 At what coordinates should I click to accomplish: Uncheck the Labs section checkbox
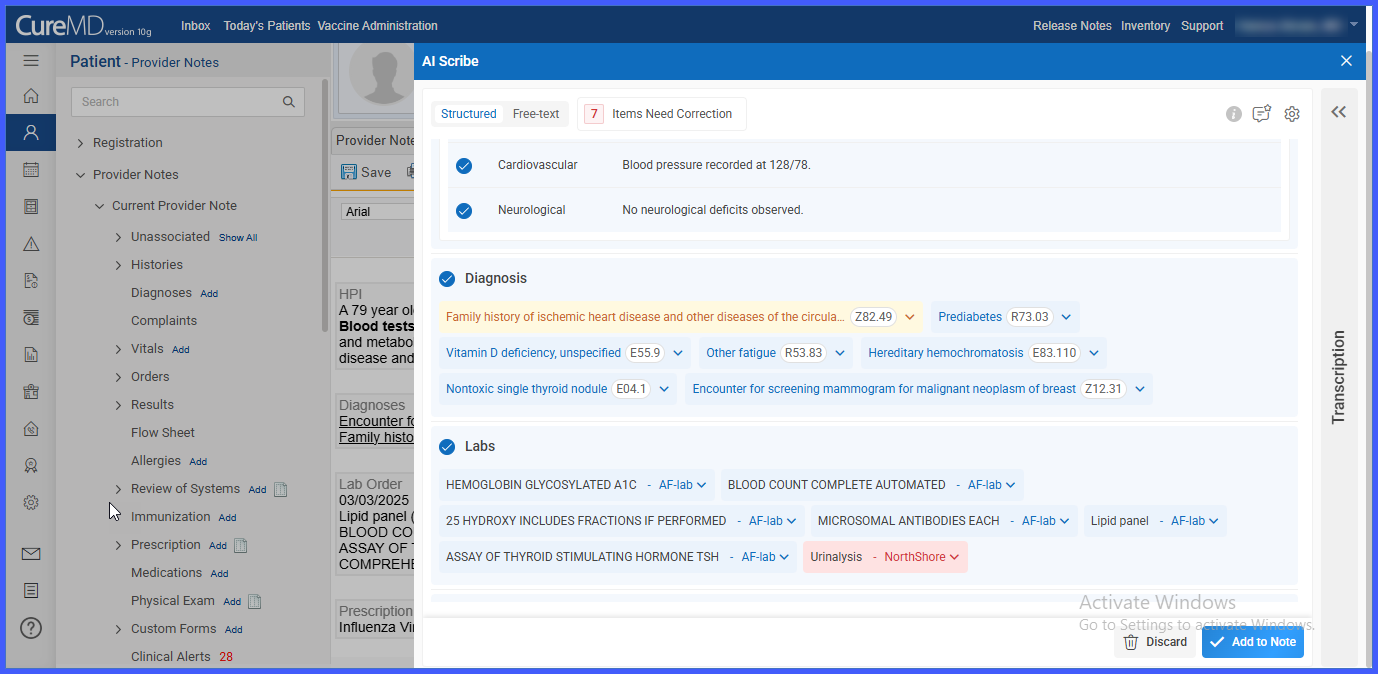(x=447, y=446)
